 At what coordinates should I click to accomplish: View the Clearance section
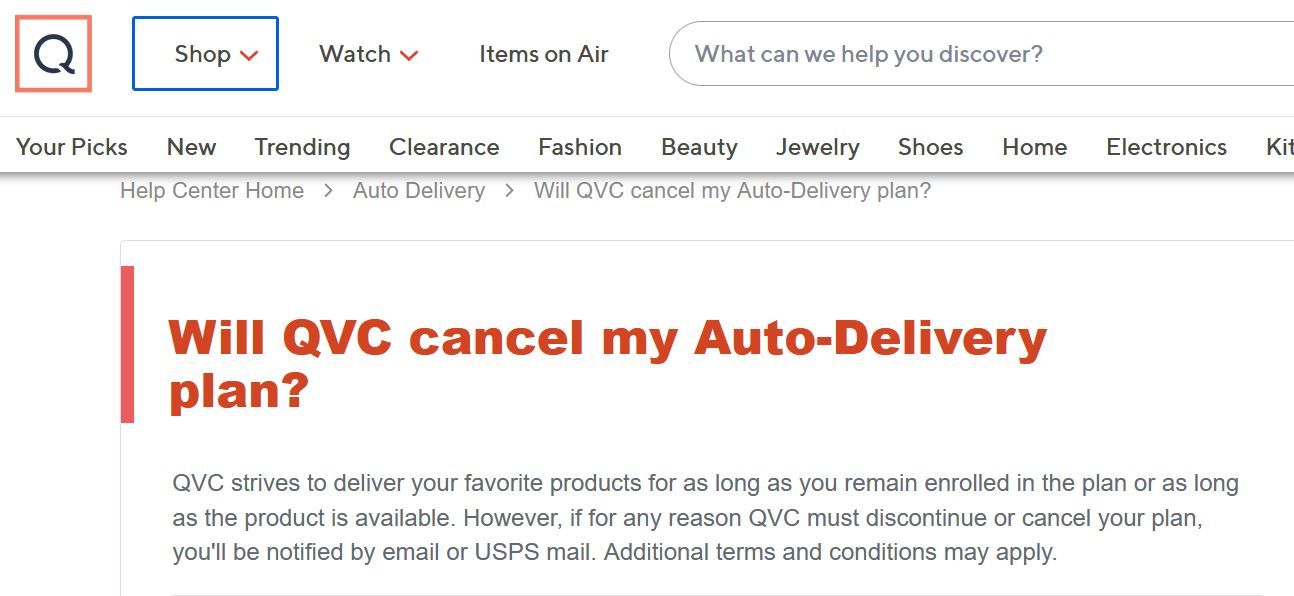(443, 146)
